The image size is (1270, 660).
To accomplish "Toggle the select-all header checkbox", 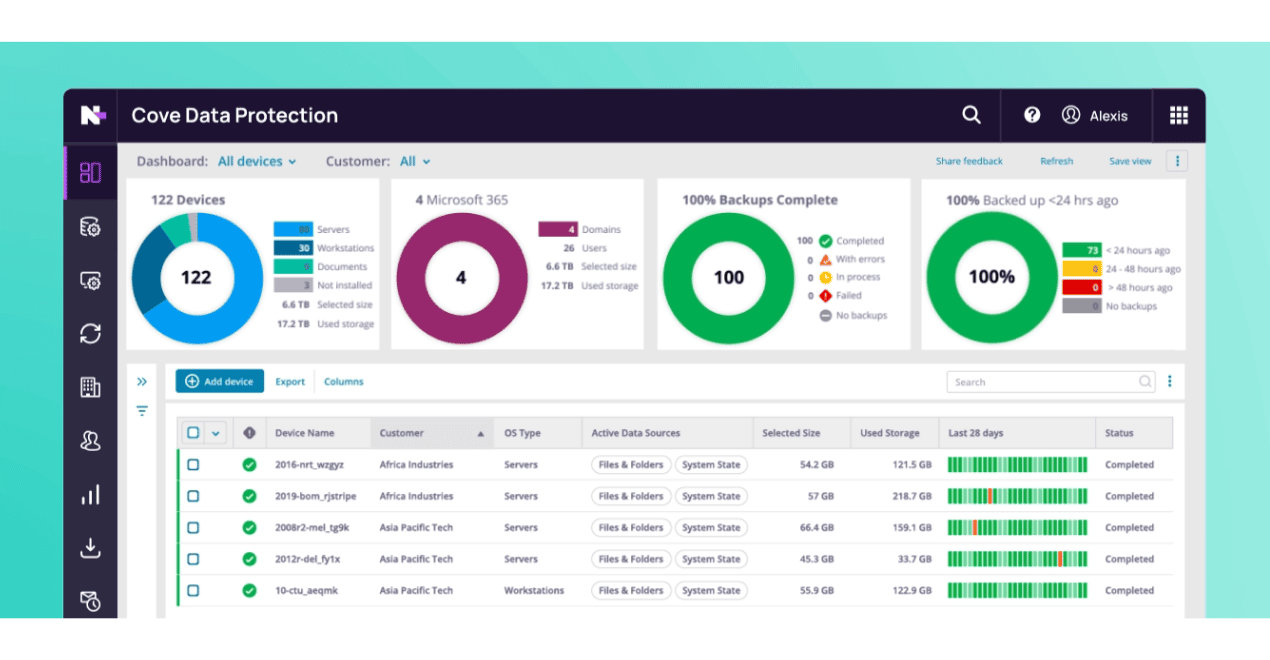I will tap(193, 433).
